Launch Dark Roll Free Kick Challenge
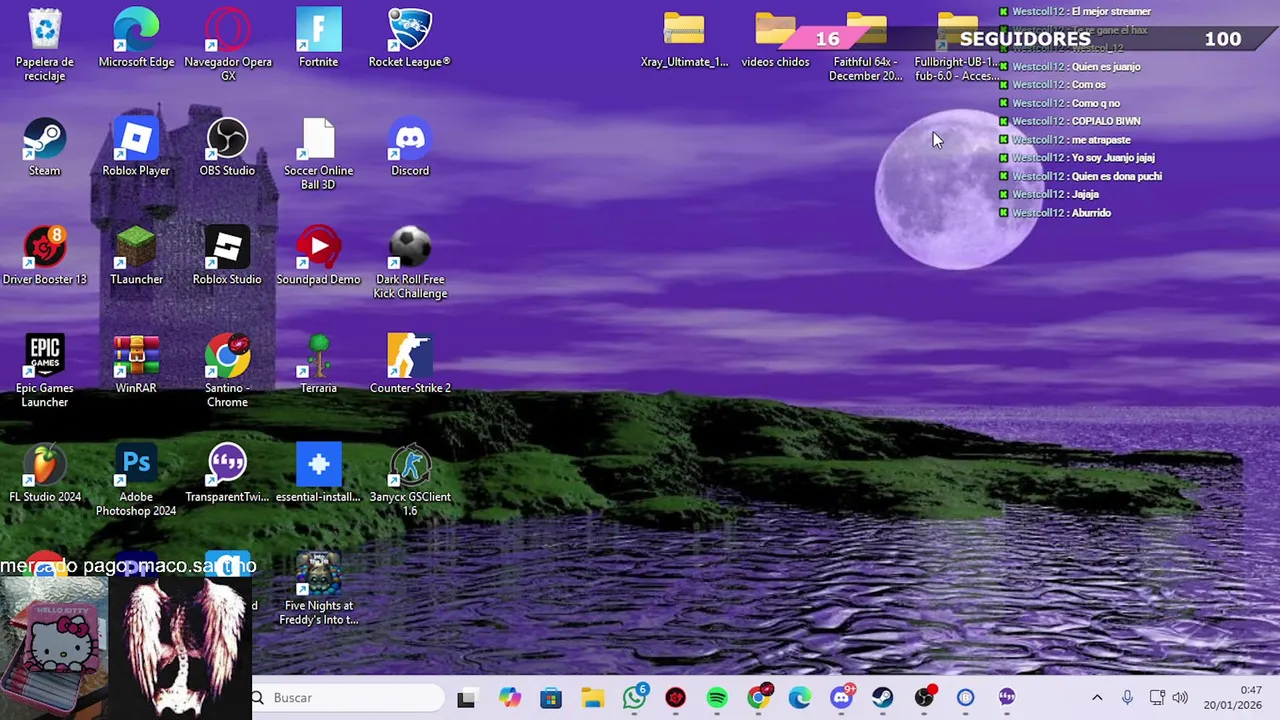The image size is (1280, 720). click(x=409, y=263)
